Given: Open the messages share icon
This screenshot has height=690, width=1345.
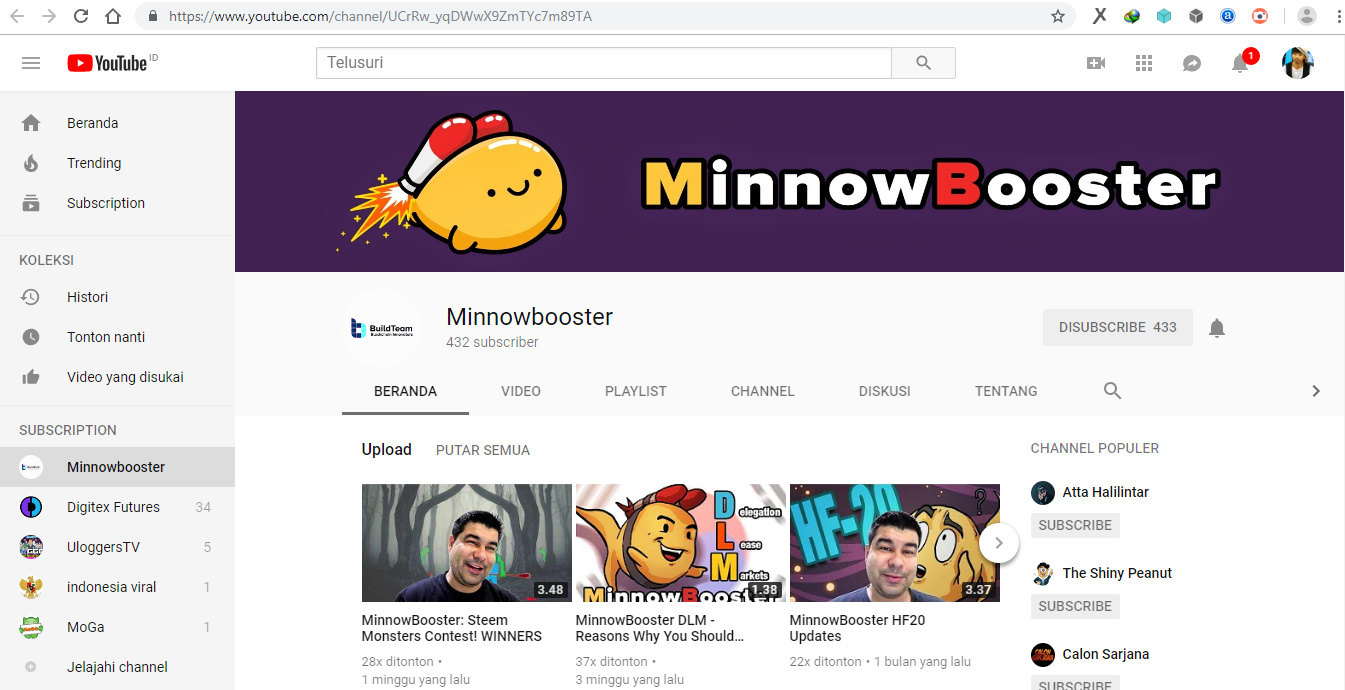Looking at the screenshot, I should [1192, 63].
